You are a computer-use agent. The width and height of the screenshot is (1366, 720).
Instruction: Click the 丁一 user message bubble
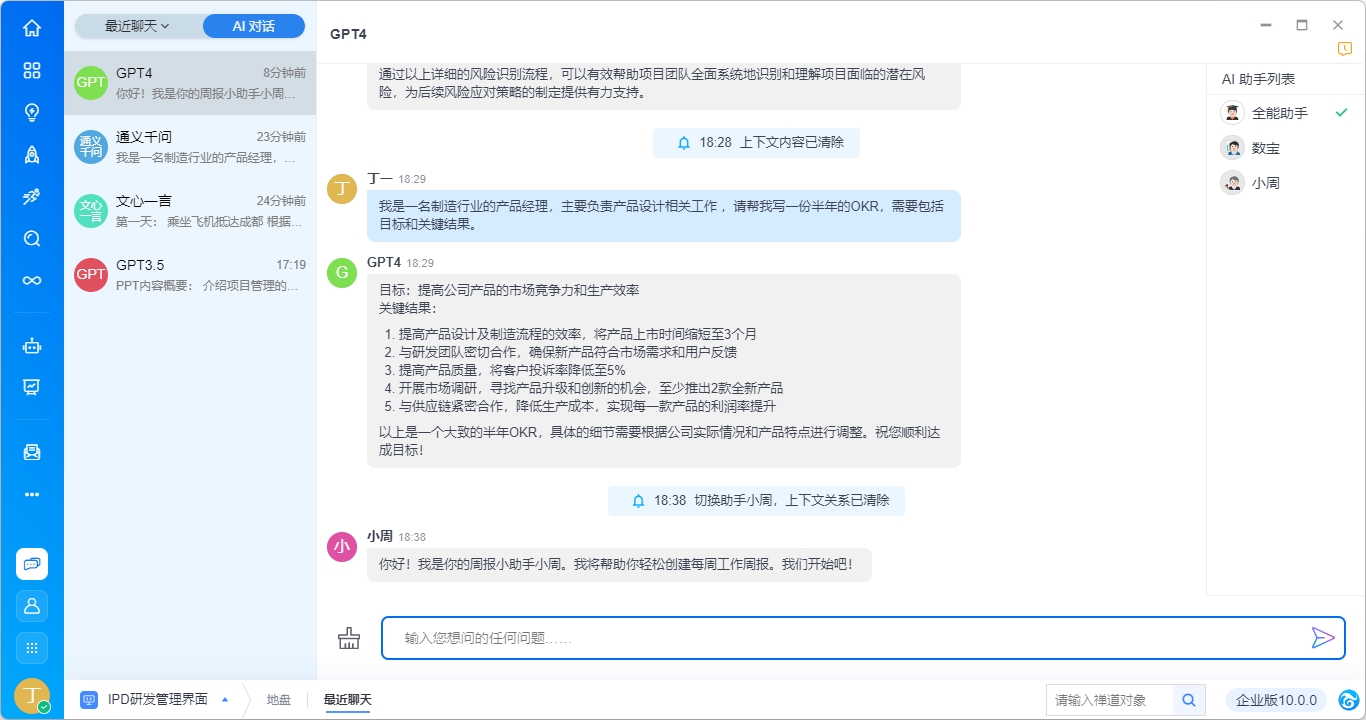[x=664, y=216]
